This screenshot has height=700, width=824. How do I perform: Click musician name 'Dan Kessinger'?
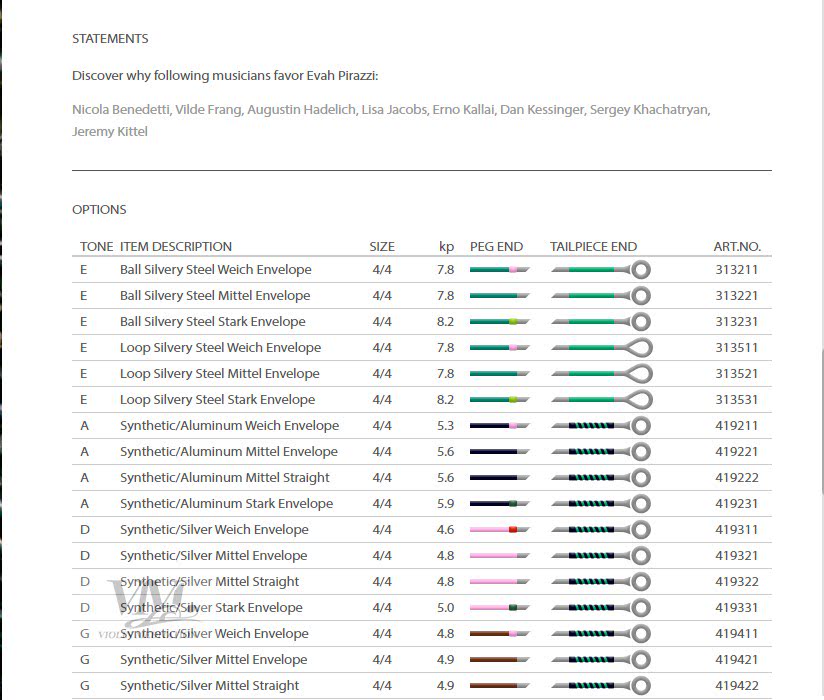[541, 109]
